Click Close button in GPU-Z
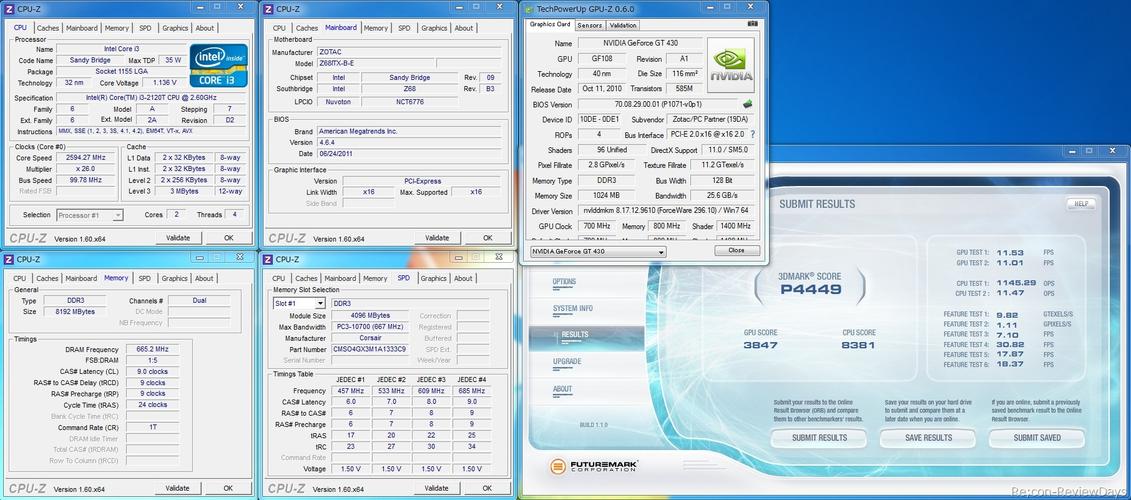1131x500 pixels. tap(736, 250)
